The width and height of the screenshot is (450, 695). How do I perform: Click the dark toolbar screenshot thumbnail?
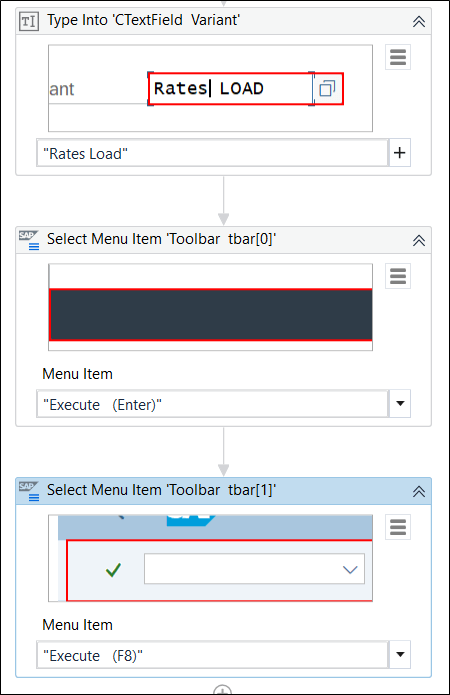211,315
